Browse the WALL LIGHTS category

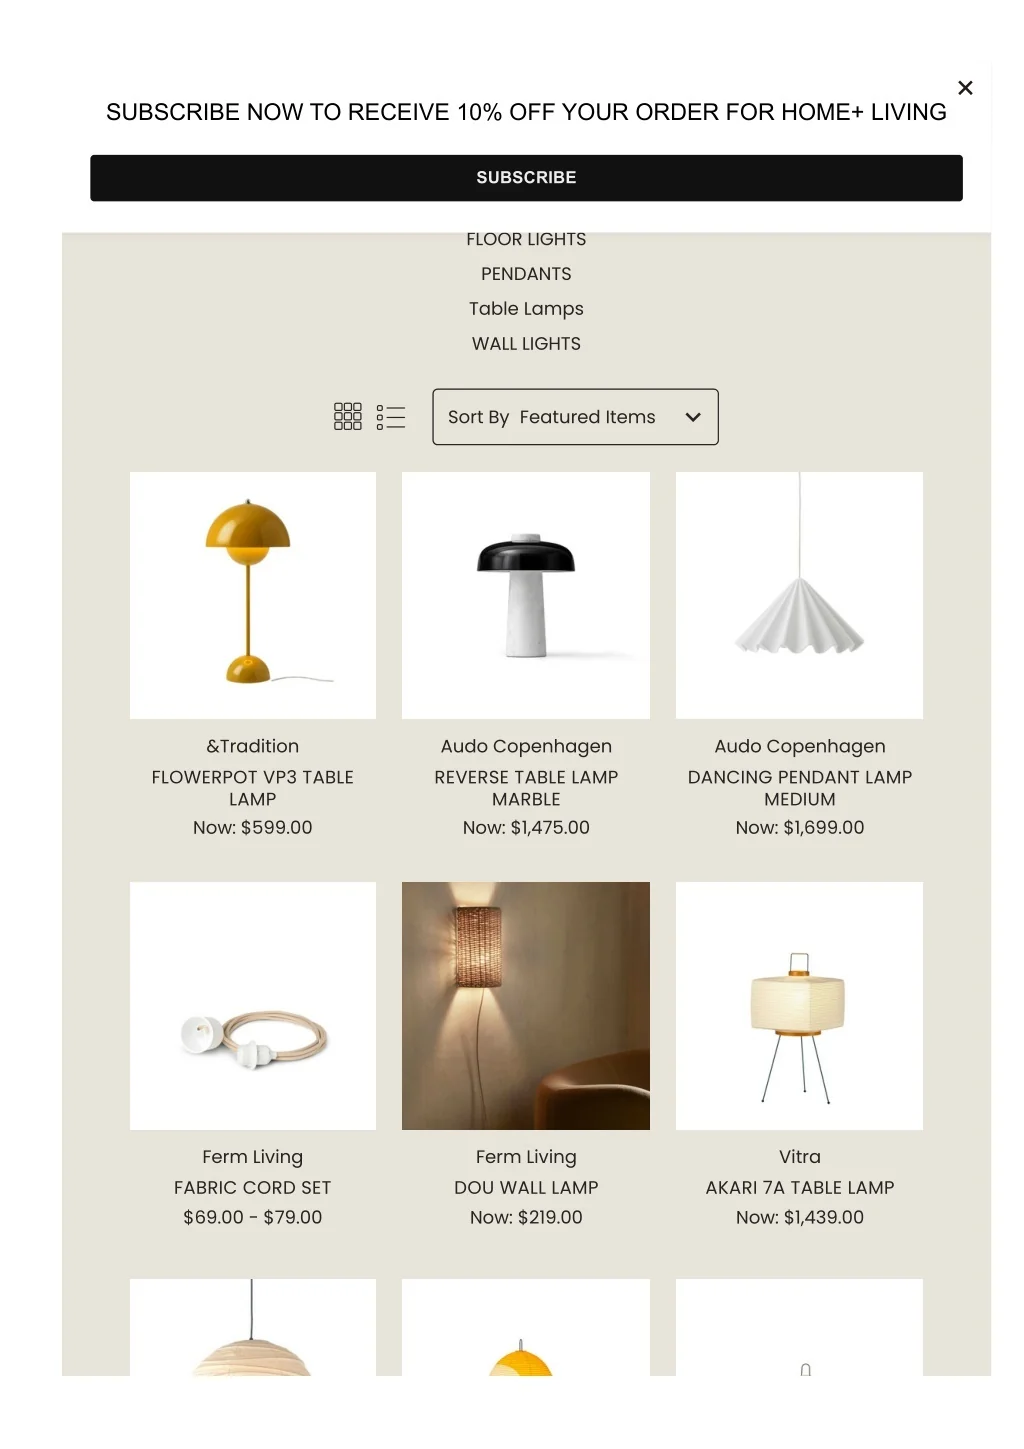(x=526, y=344)
